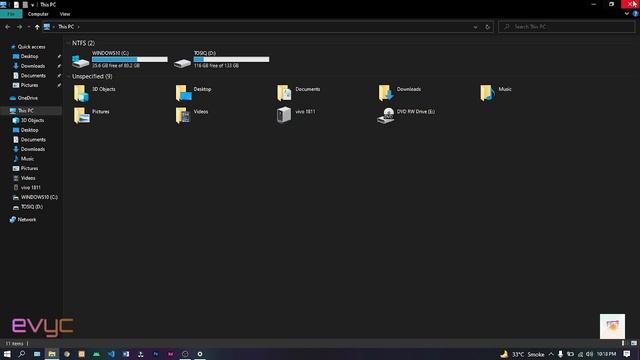Go back using the Back arrow
Screen dimensions: 640x360
pos(7,27)
